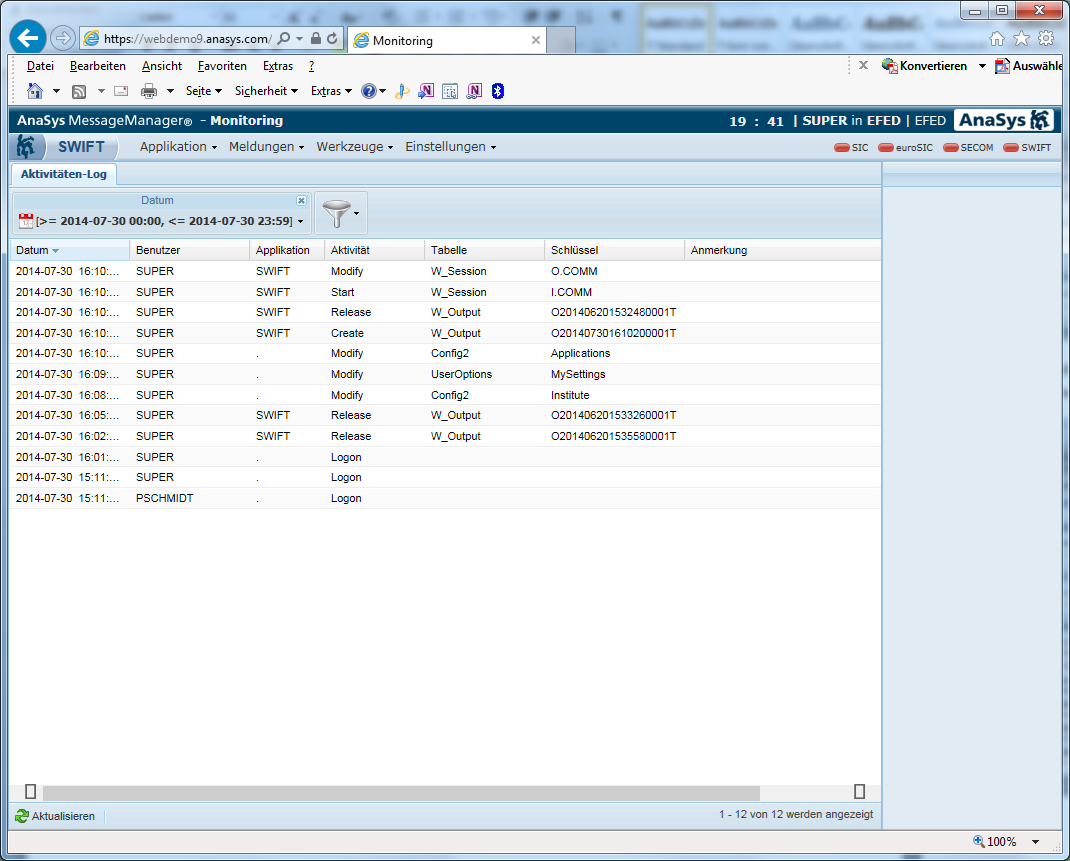1070x861 pixels.
Task: Click the Bluetooth icon in the toolbar
Action: point(498,91)
